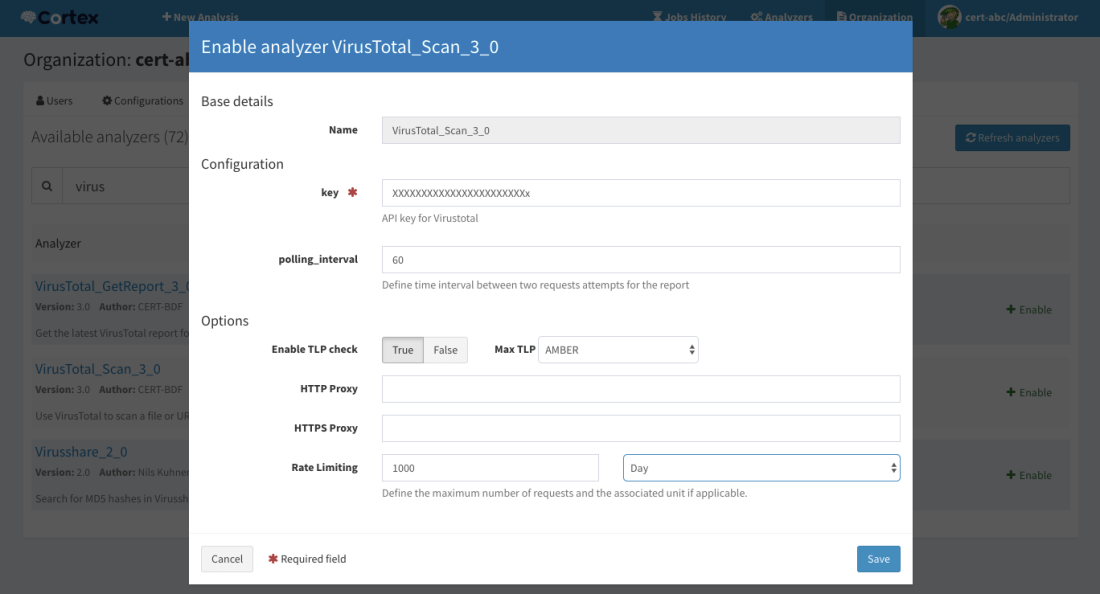Click the HTTP Proxy text box
Image resolution: width=1100 pixels, height=594 pixels.
click(x=641, y=389)
